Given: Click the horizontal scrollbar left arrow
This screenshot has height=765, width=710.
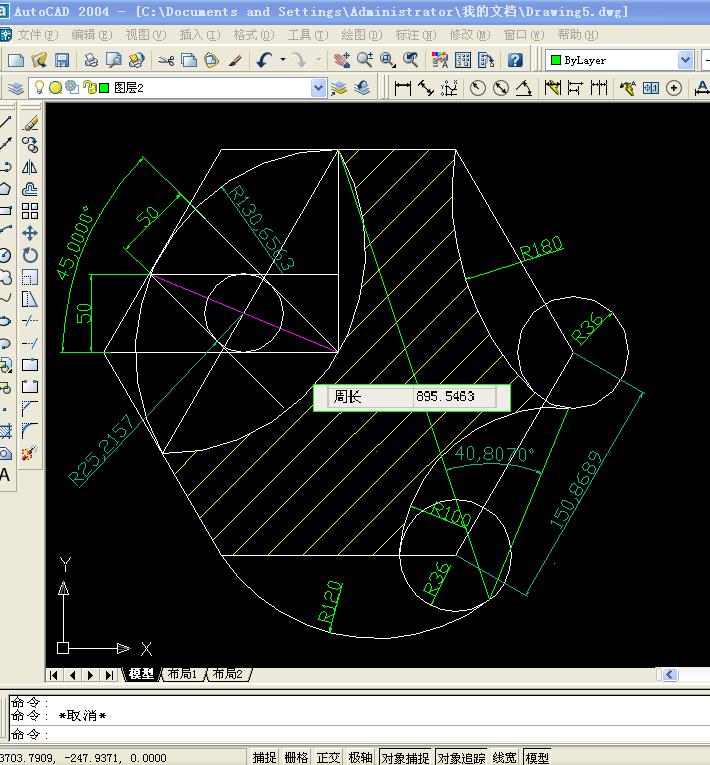Looking at the screenshot, I should (x=669, y=674).
